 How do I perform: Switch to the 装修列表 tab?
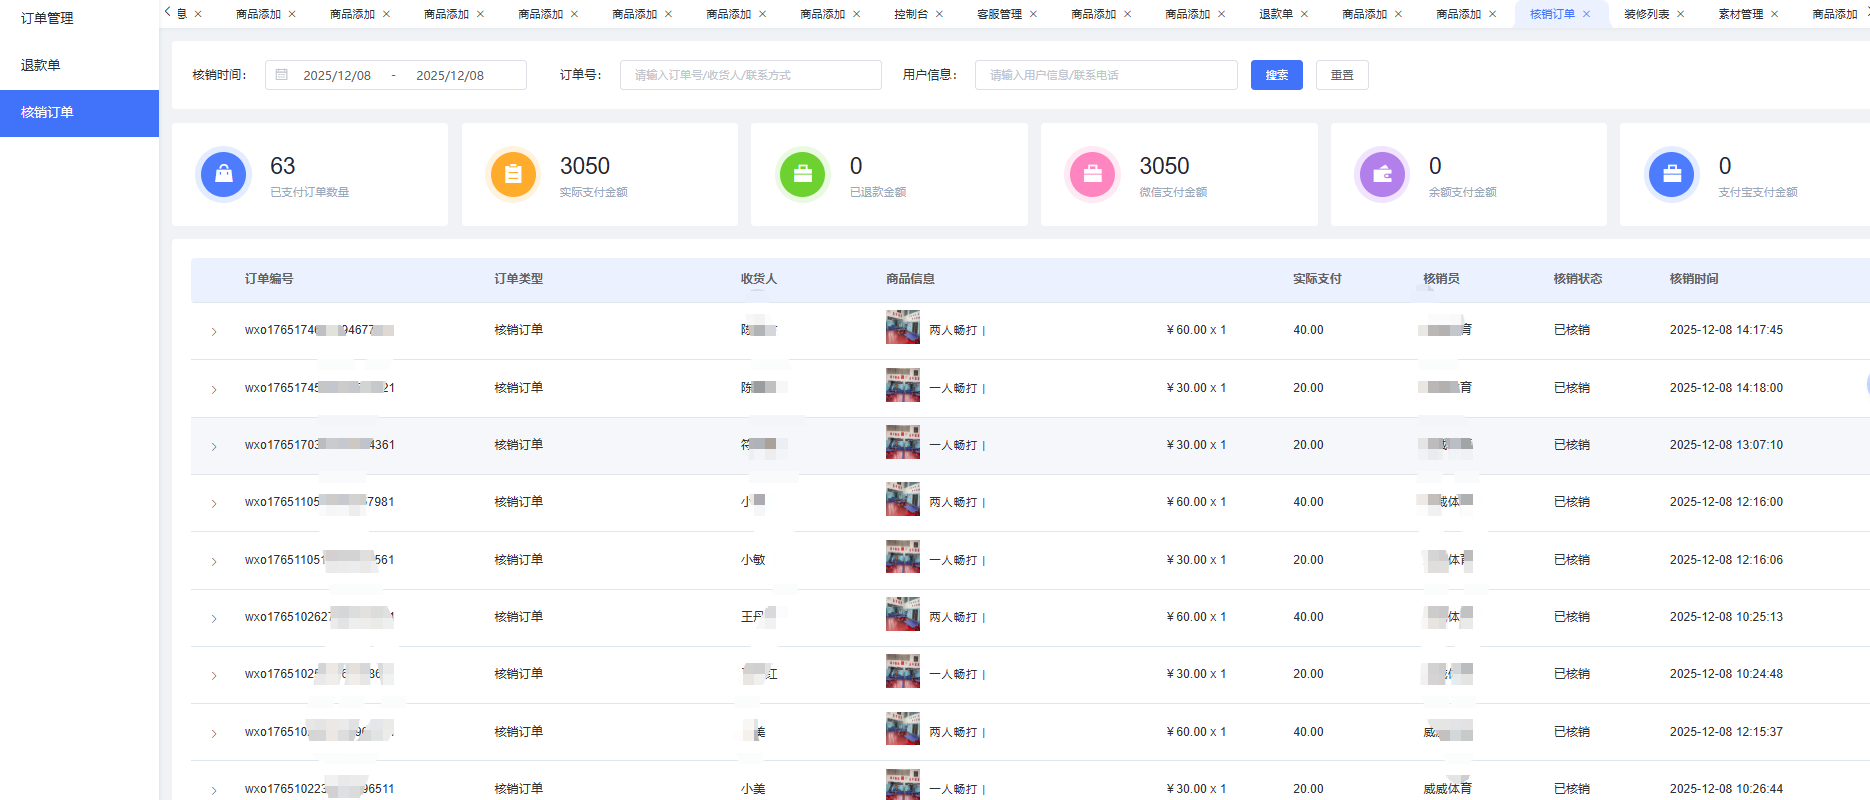coord(1646,14)
